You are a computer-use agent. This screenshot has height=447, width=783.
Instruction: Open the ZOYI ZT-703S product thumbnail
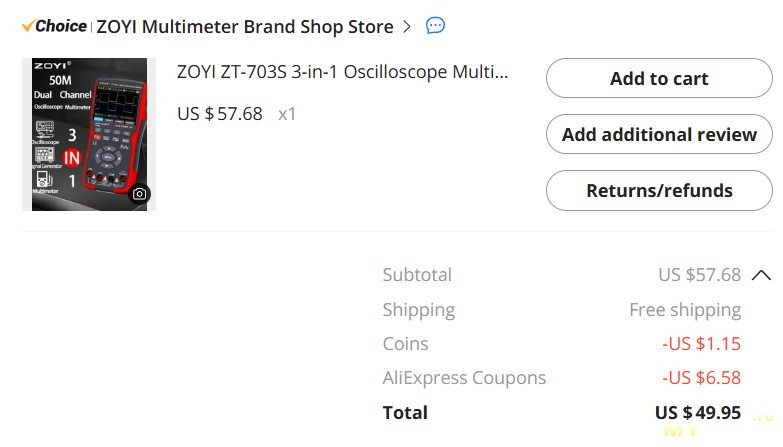pyautogui.click(x=89, y=134)
